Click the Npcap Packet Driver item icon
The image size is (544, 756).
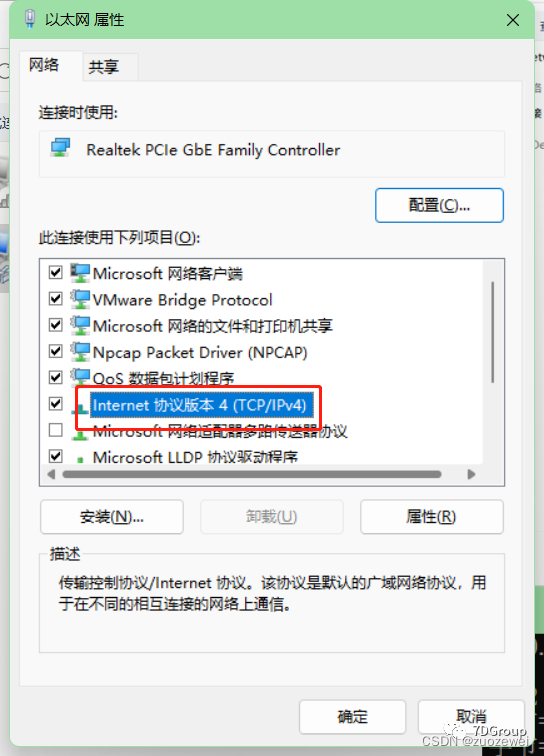point(80,352)
